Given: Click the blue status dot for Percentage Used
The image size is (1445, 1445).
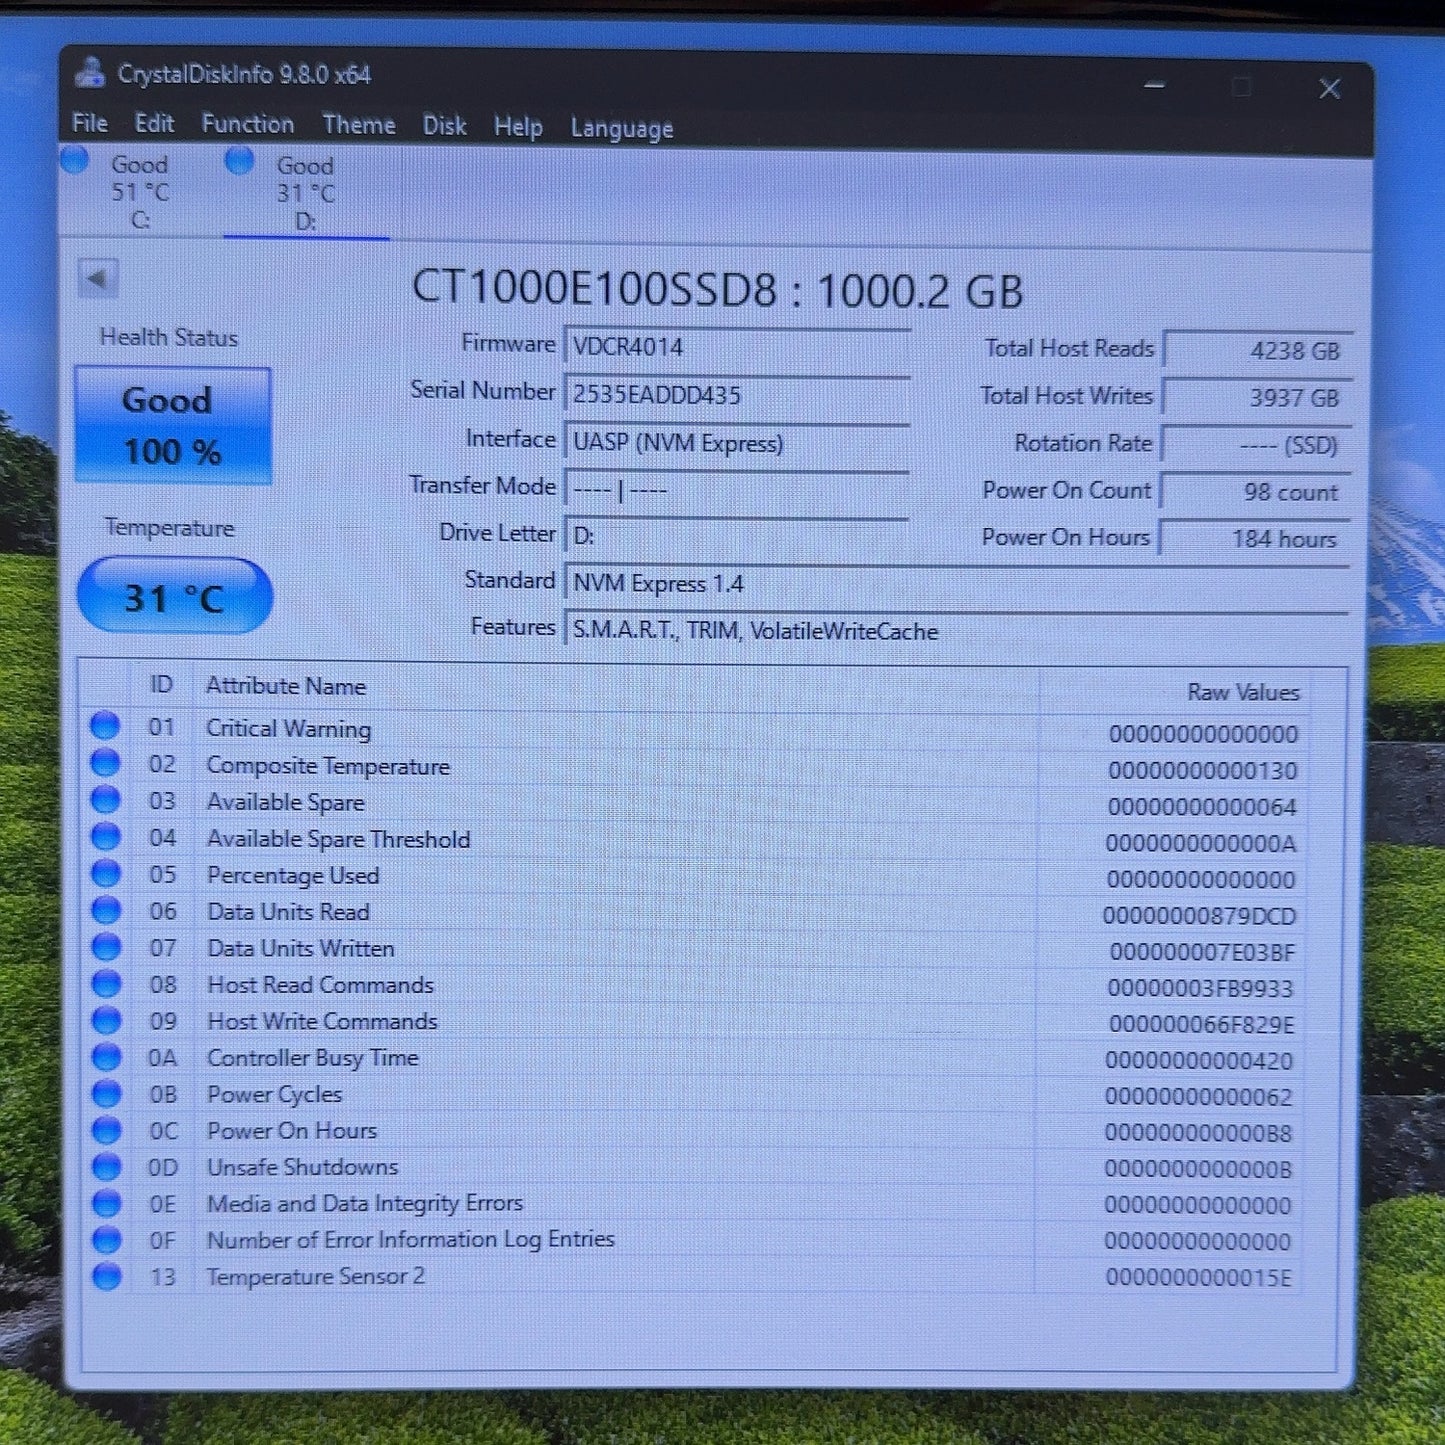Looking at the screenshot, I should pos(105,873).
